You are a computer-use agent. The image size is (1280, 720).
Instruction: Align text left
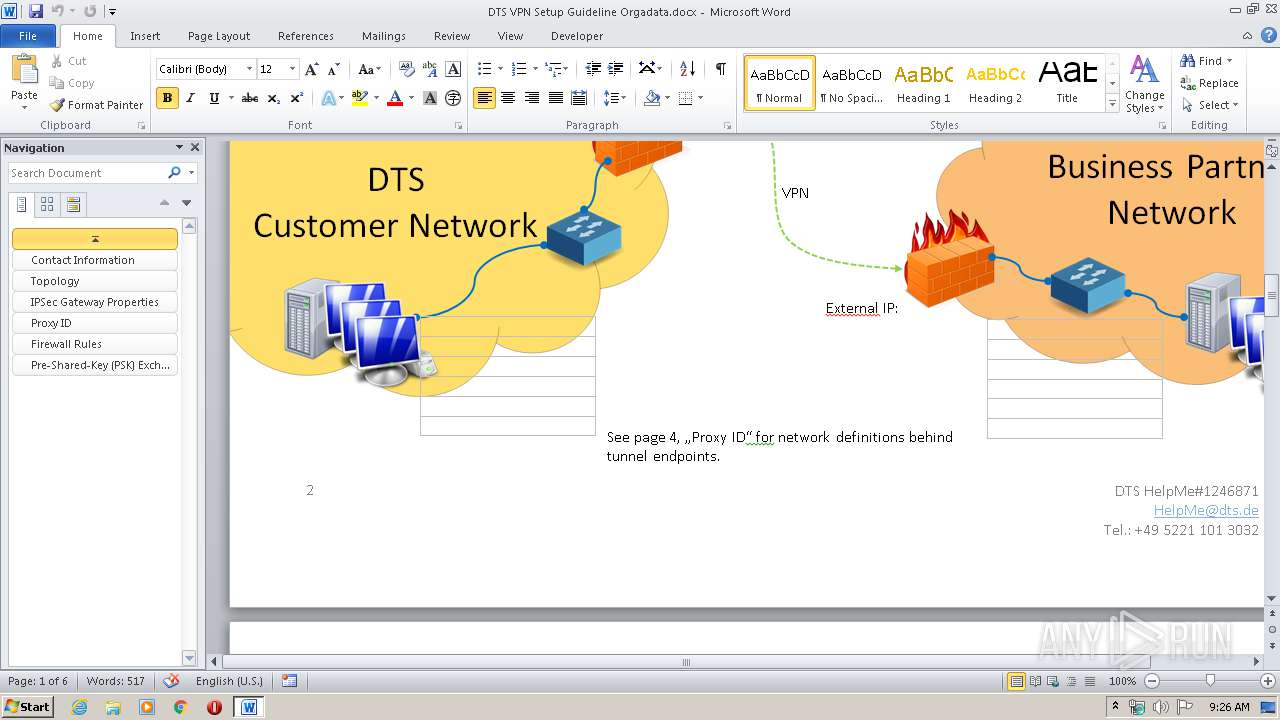484,98
